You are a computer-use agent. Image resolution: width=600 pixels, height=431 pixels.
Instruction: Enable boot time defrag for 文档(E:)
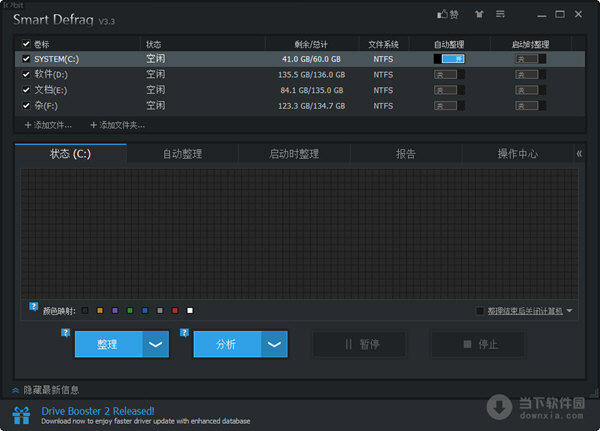[x=530, y=90]
